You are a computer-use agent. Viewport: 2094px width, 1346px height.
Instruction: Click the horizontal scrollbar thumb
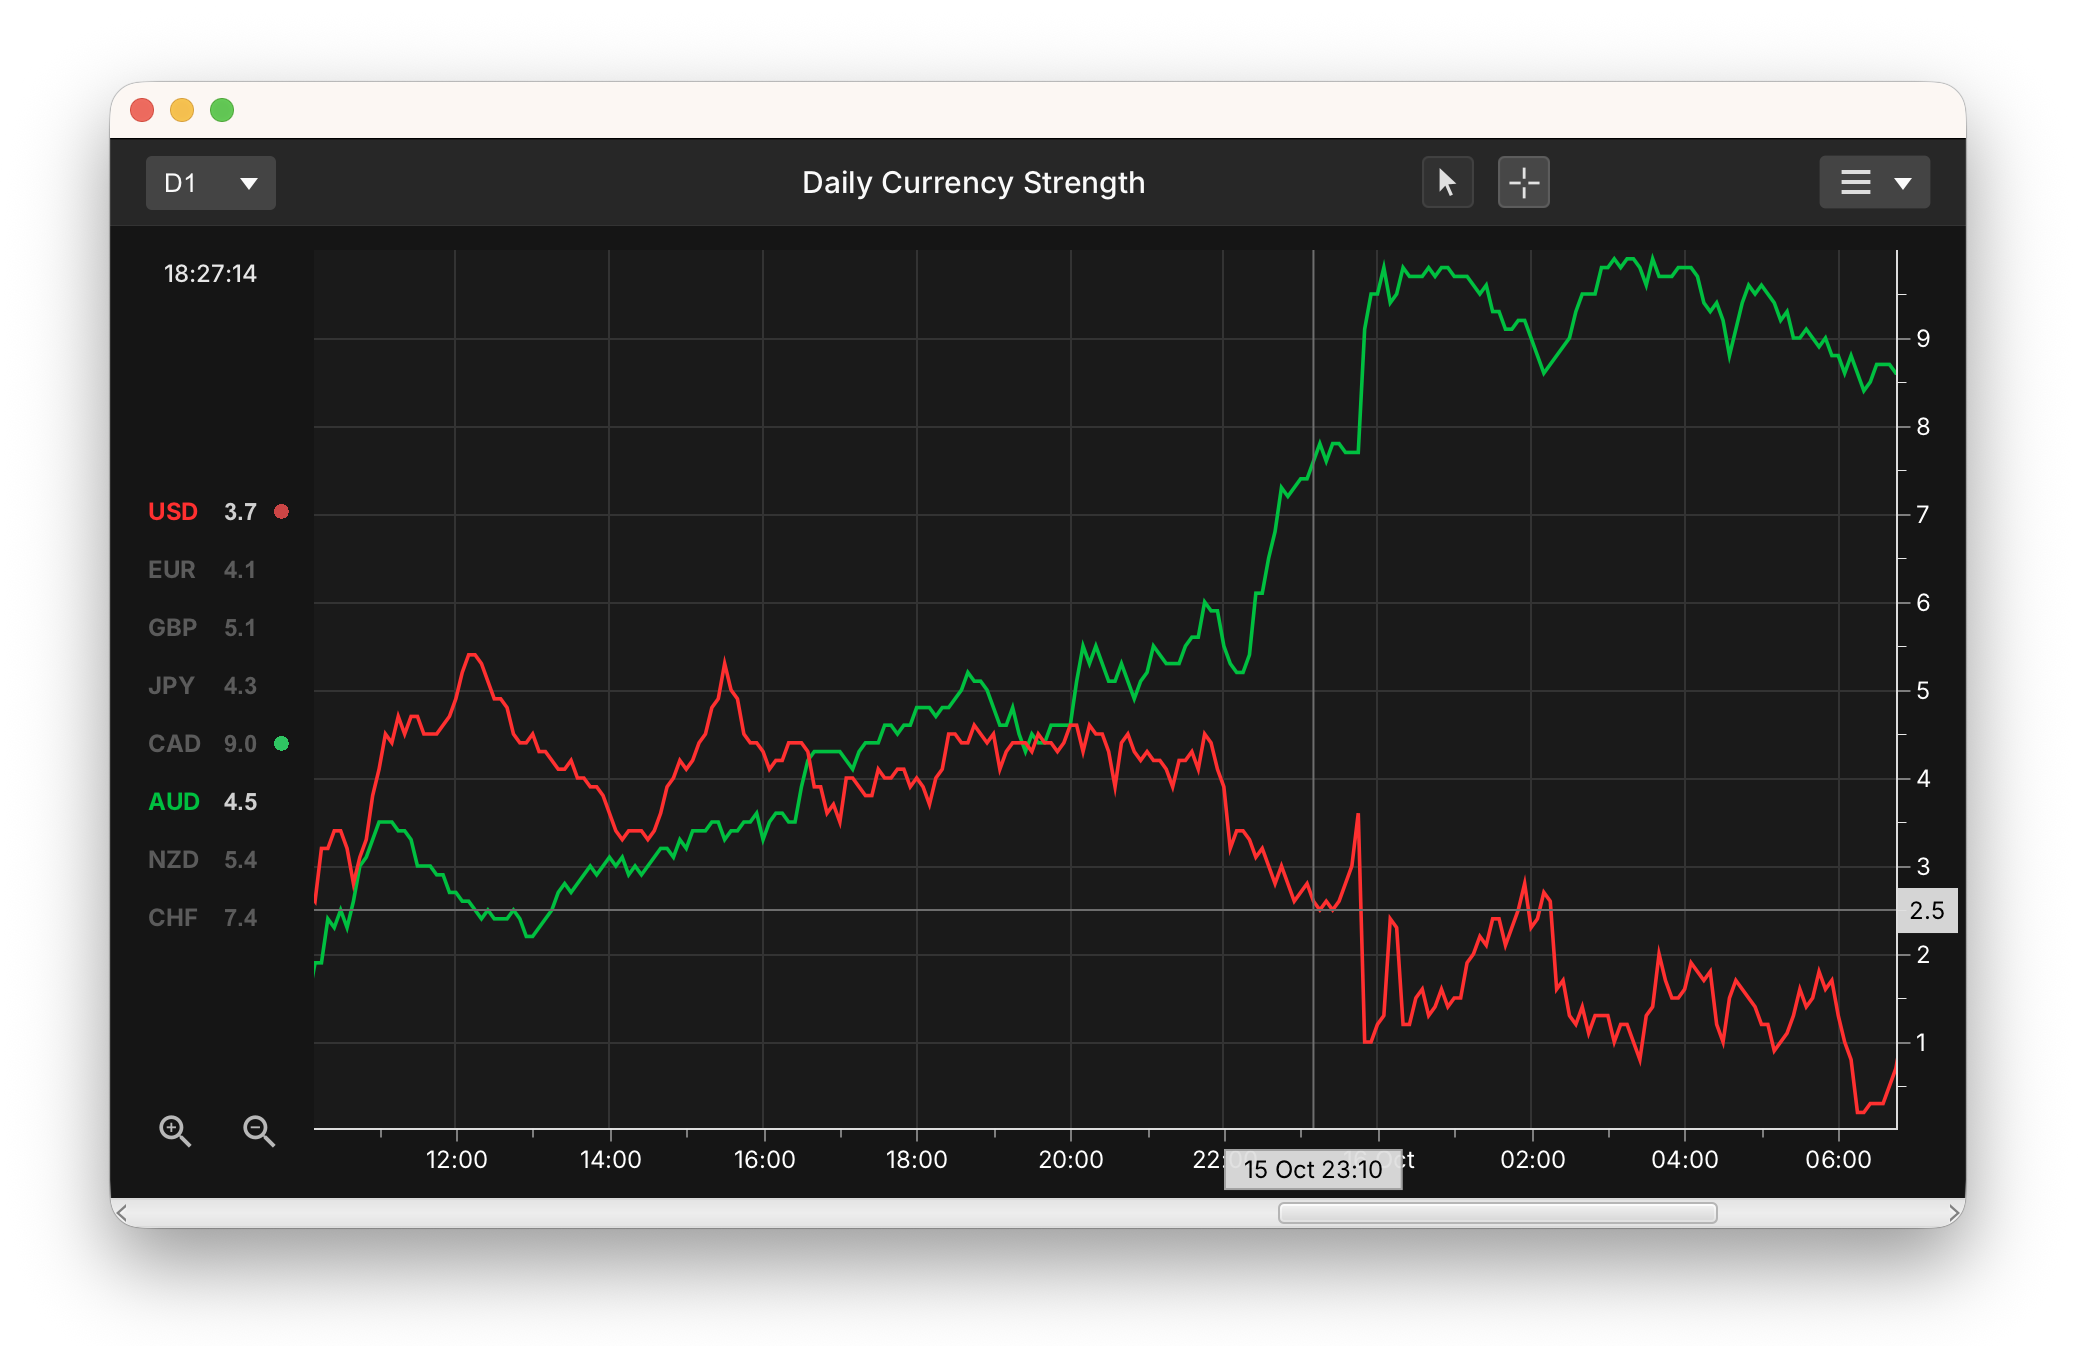click(x=1497, y=1213)
